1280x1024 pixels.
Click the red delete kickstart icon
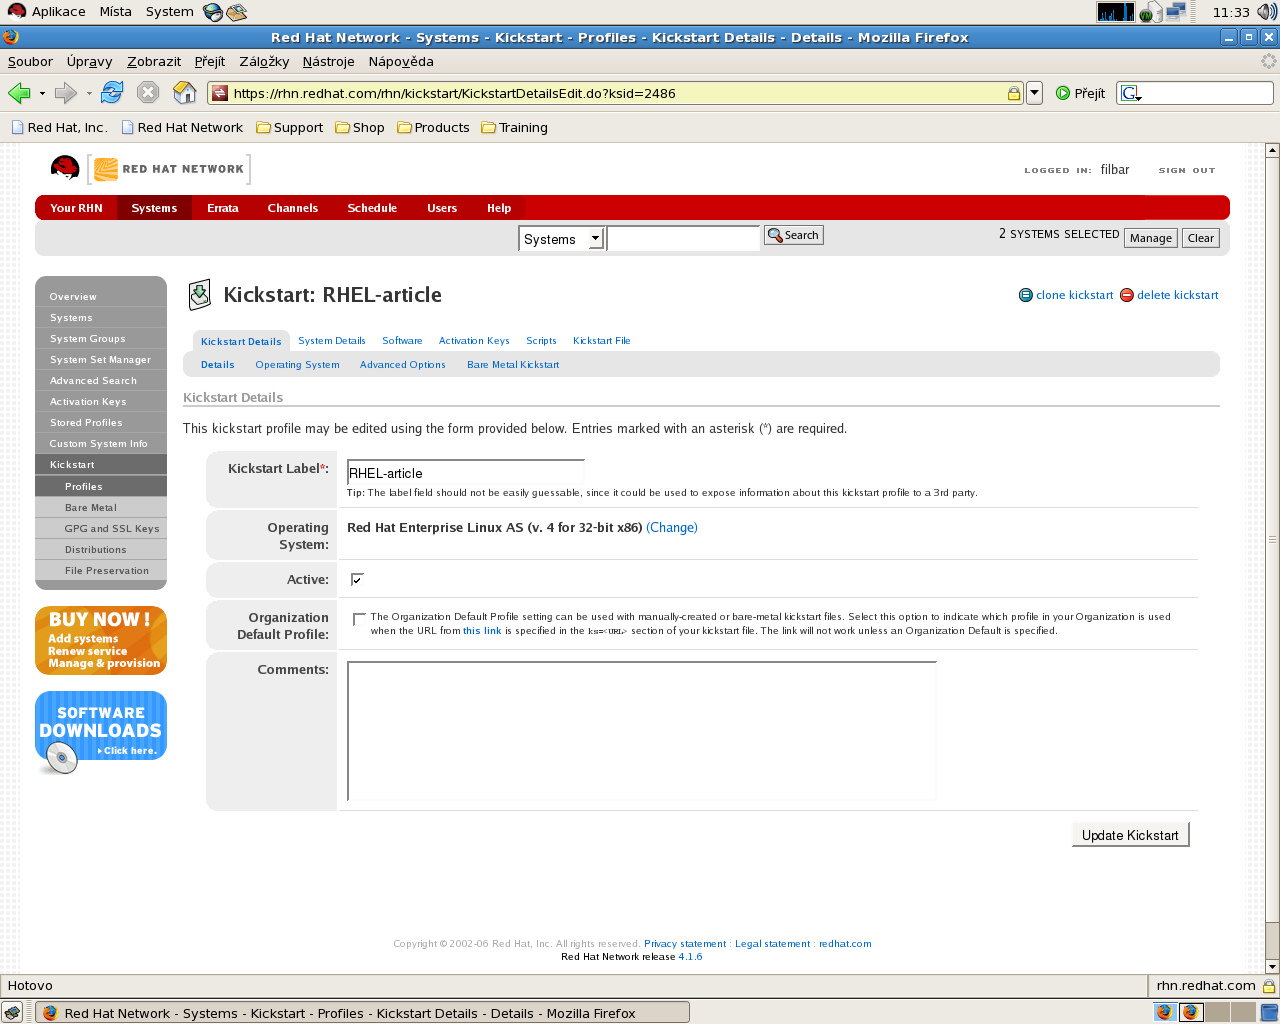[1126, 295]
